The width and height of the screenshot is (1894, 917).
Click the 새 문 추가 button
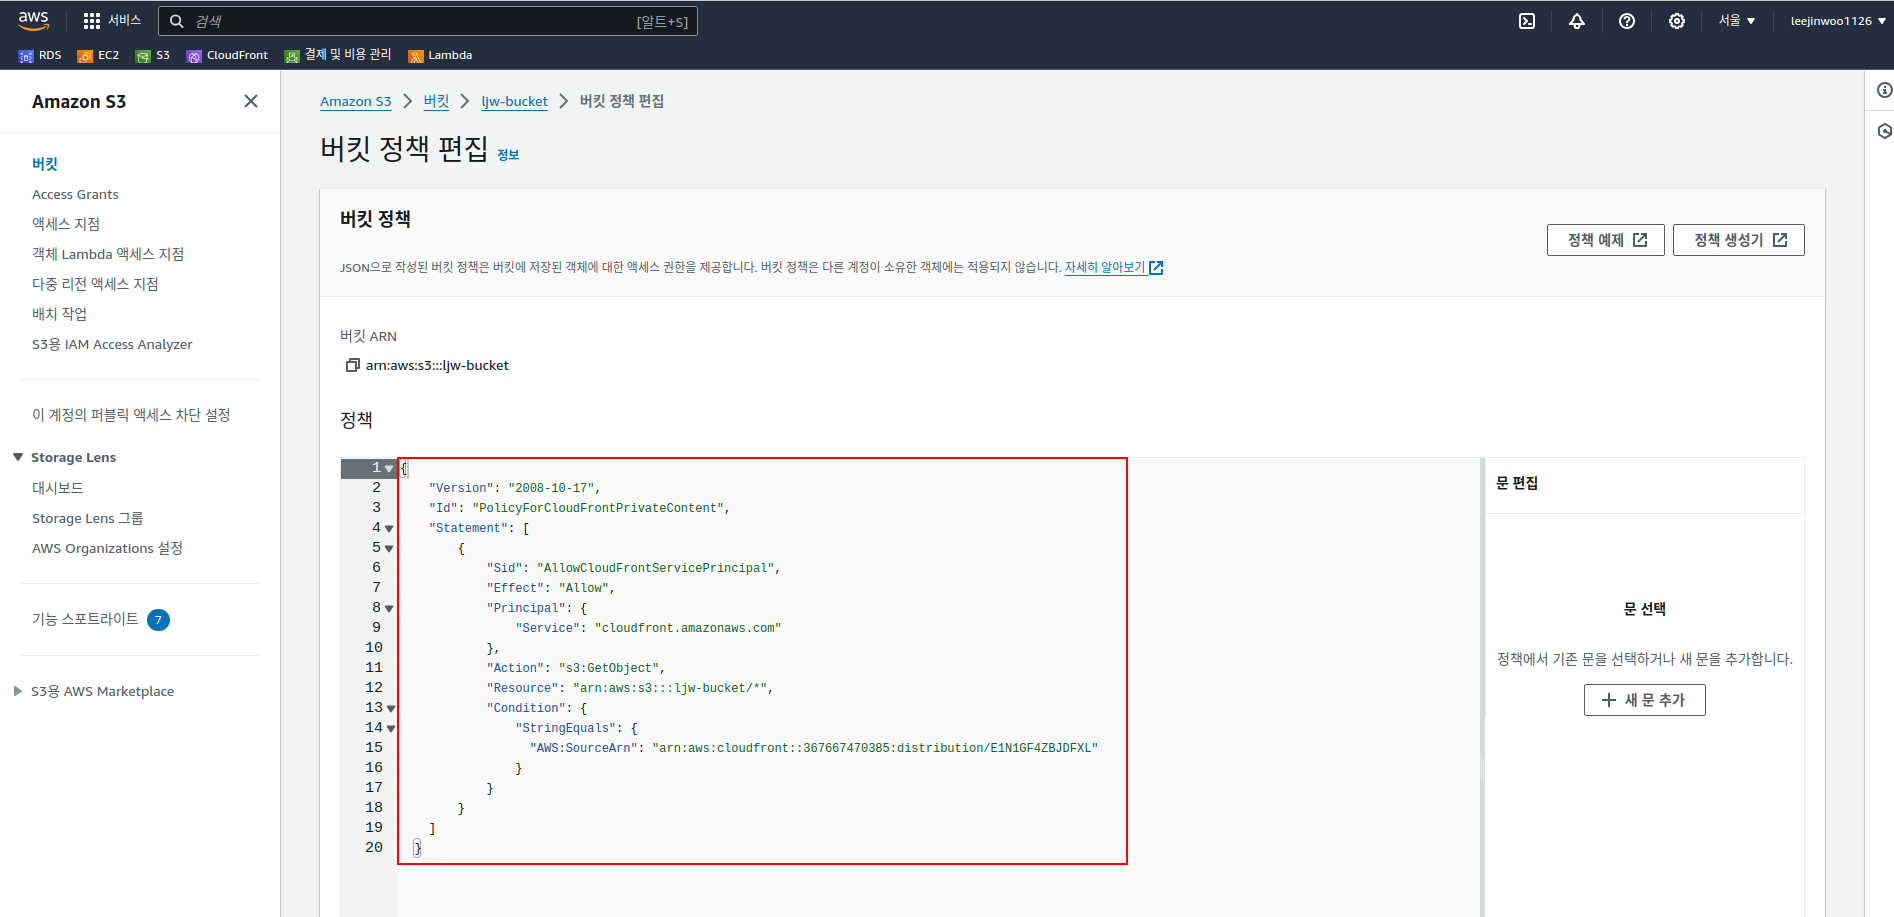point(1644,700)
